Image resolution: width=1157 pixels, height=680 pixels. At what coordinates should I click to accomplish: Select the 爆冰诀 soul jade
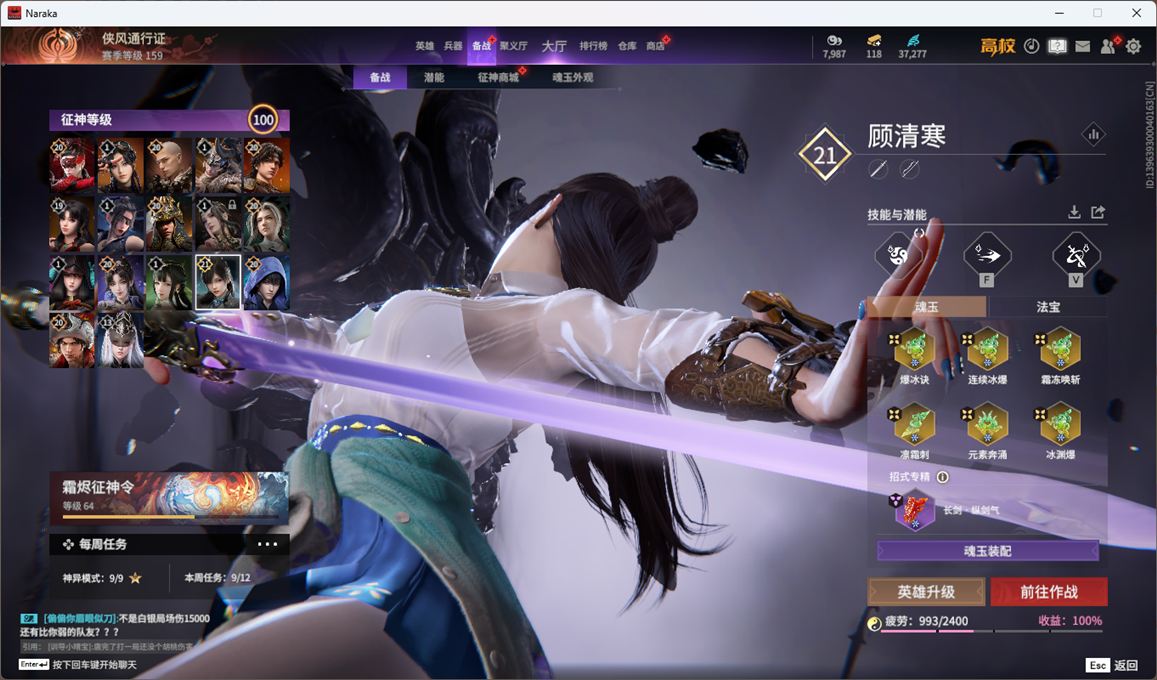914,351
